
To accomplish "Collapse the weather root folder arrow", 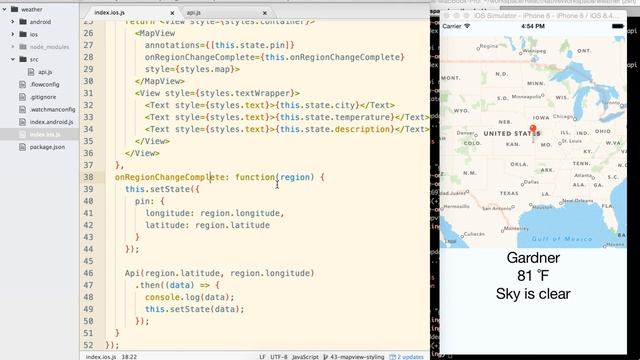I will tap(4, 9).
